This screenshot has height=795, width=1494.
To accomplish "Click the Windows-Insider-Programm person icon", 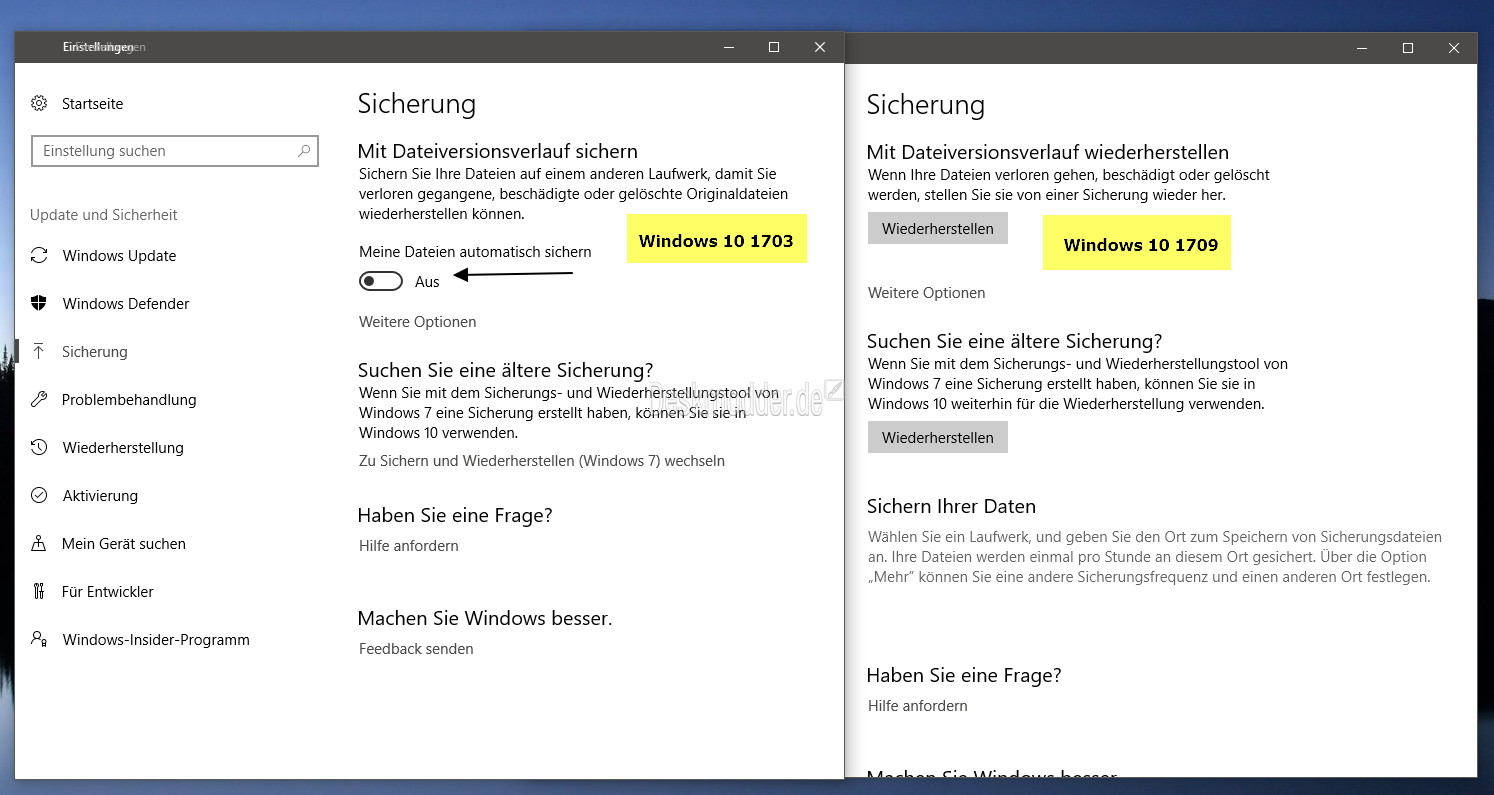I will pyautogui.click(x=39, y=639).
